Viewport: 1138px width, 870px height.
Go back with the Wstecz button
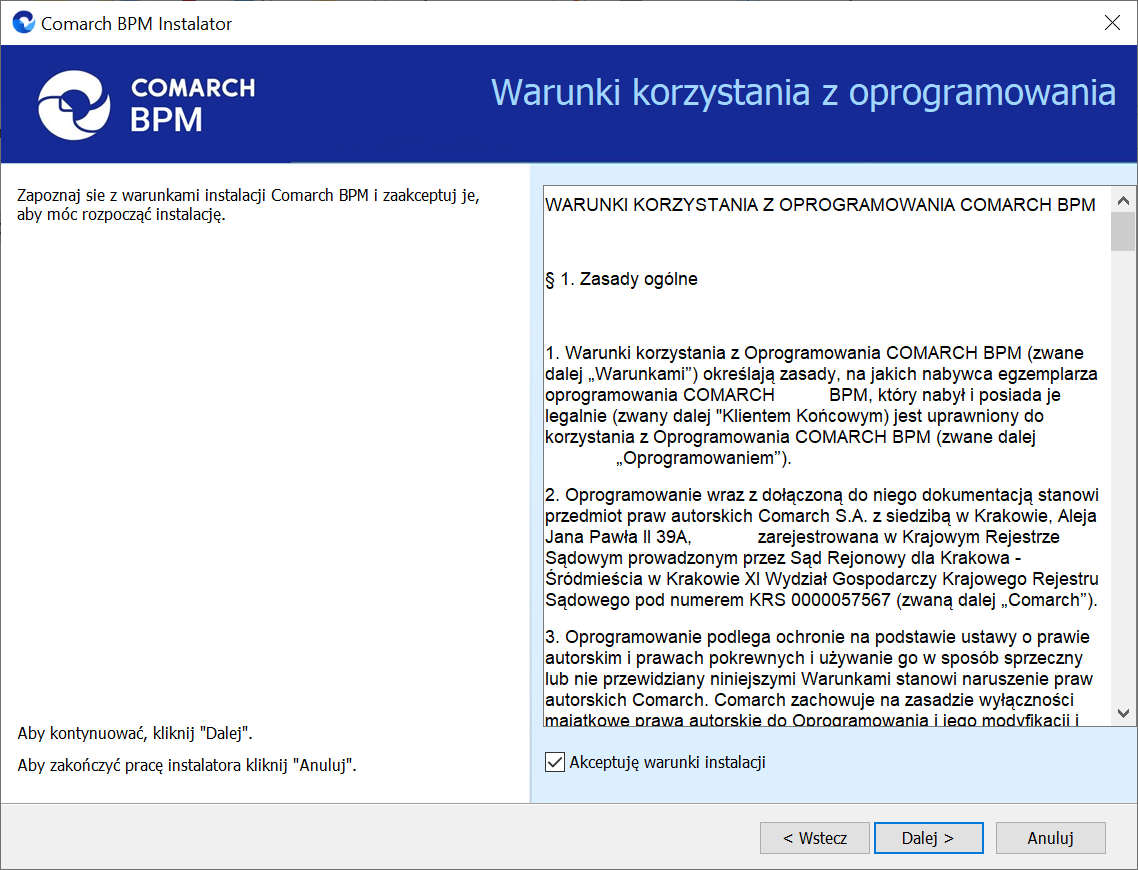[814, 838]
